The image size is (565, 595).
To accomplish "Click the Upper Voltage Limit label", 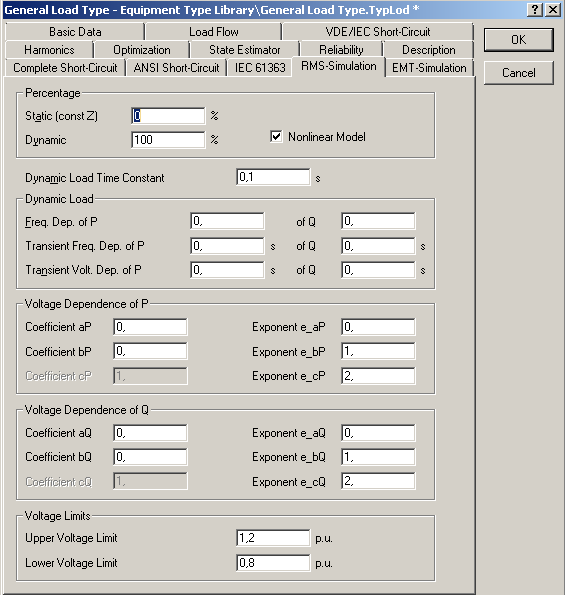I will point(71,538).
